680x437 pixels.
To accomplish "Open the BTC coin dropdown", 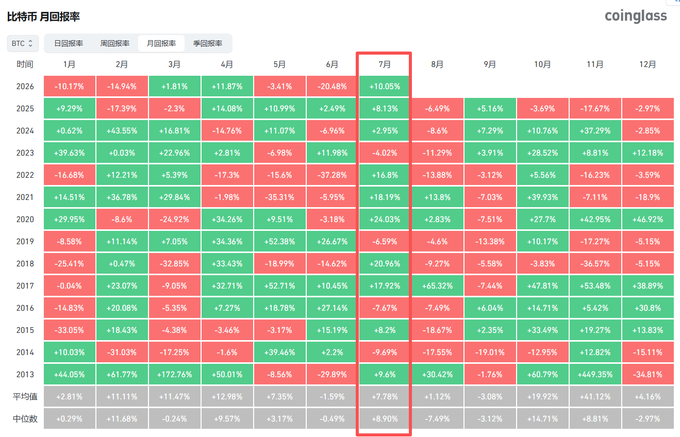I will tap(23, 43).
